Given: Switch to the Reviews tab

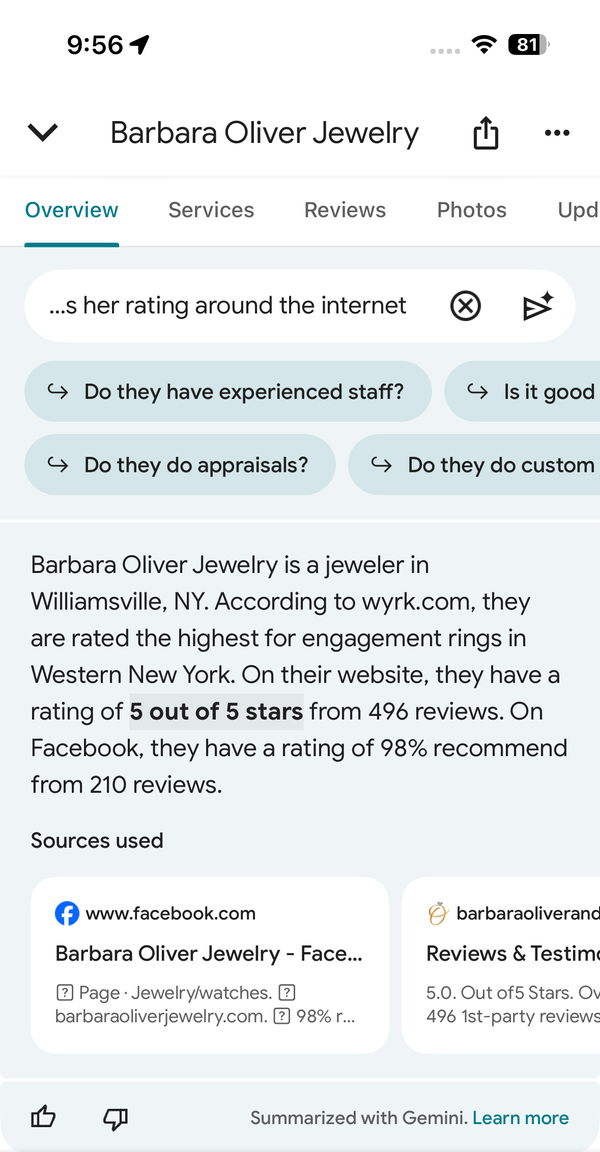Looking at the screenshot, I should 345,210.
